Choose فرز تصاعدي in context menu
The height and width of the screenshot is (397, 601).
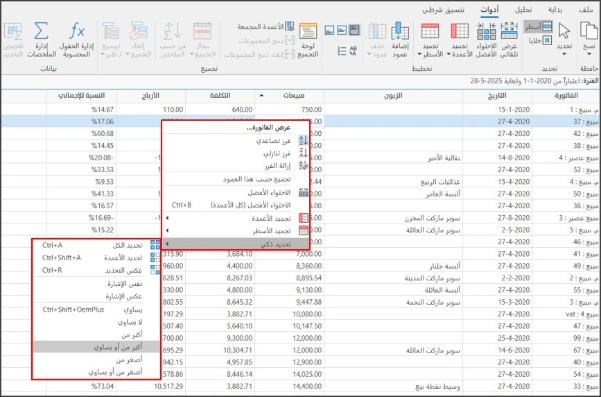coord(236,141)
